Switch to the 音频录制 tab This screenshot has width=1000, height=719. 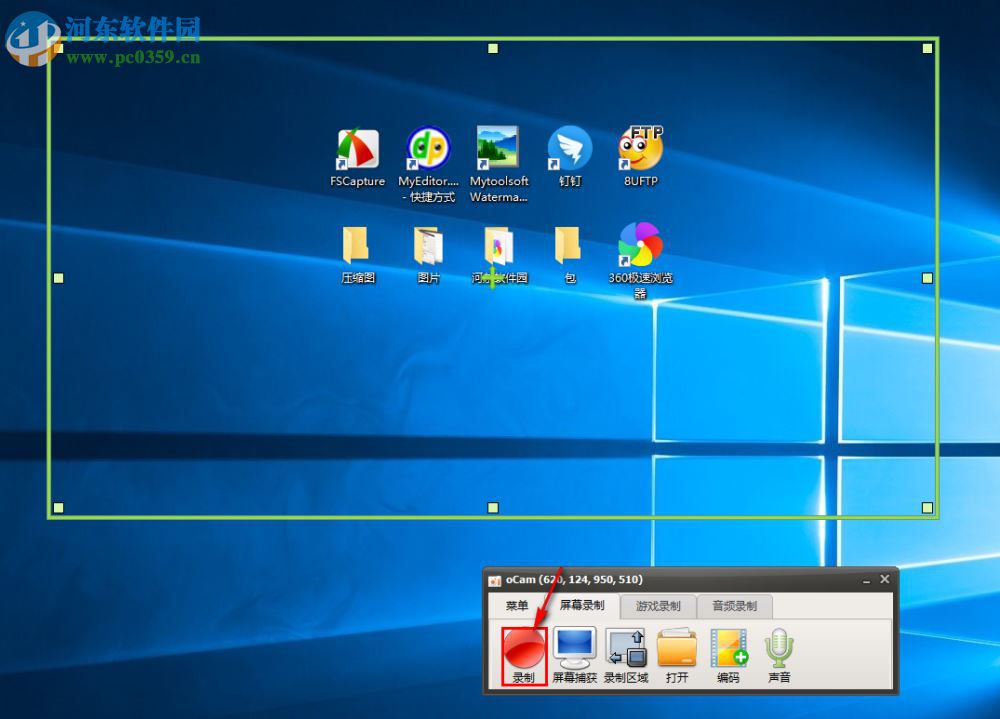coord(734,606)
